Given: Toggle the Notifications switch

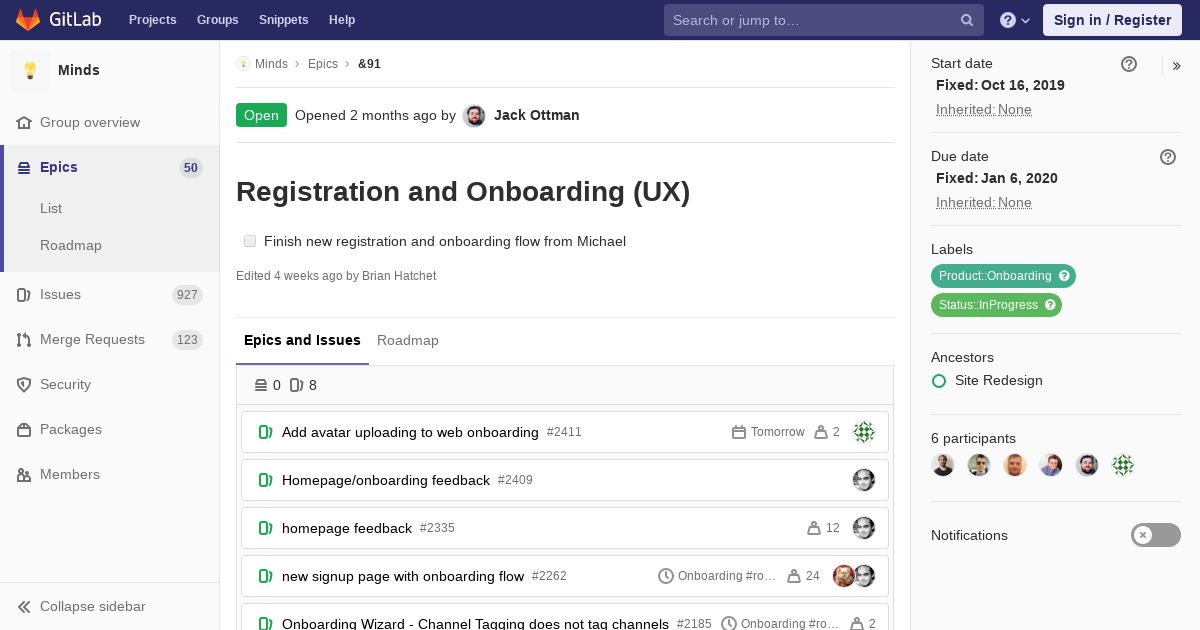Looking at the screenshot, I should (1156, 535).
